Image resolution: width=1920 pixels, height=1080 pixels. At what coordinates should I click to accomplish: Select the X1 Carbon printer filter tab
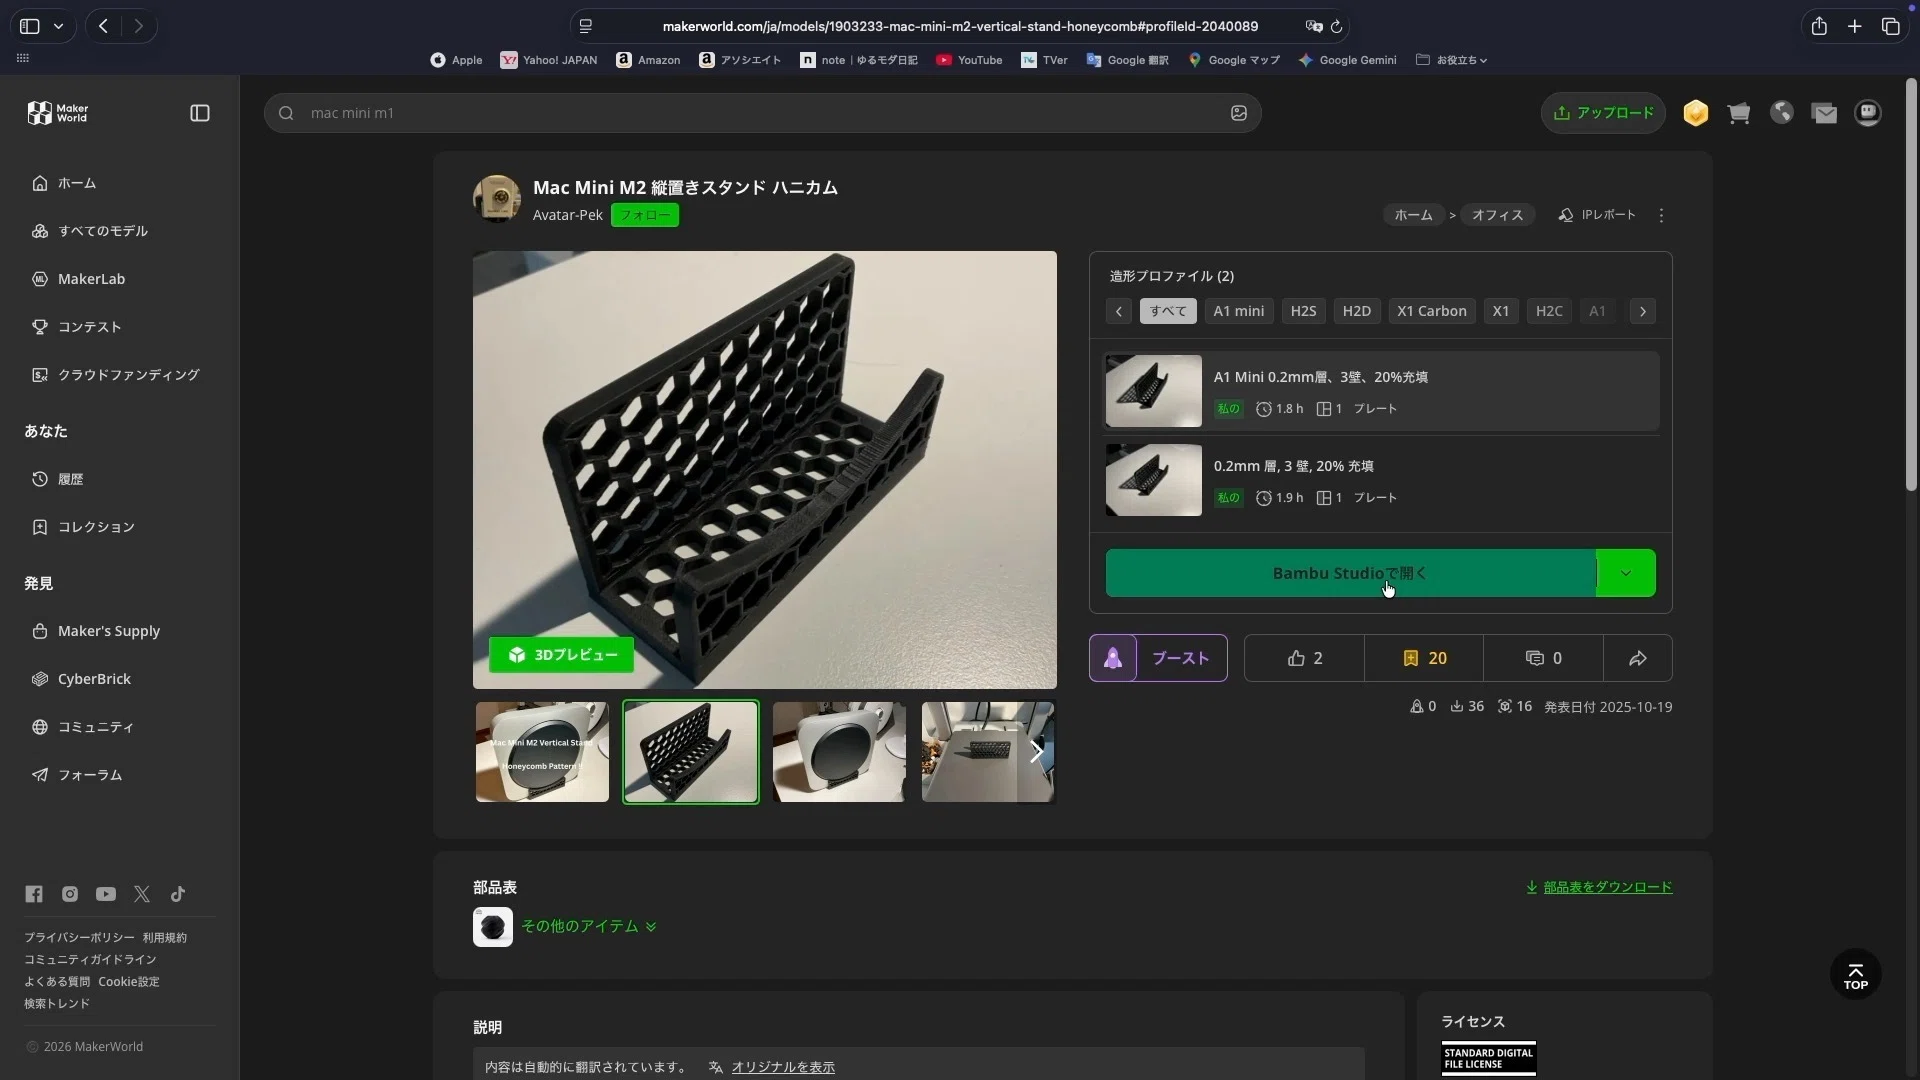click(x=1432, y=311)
